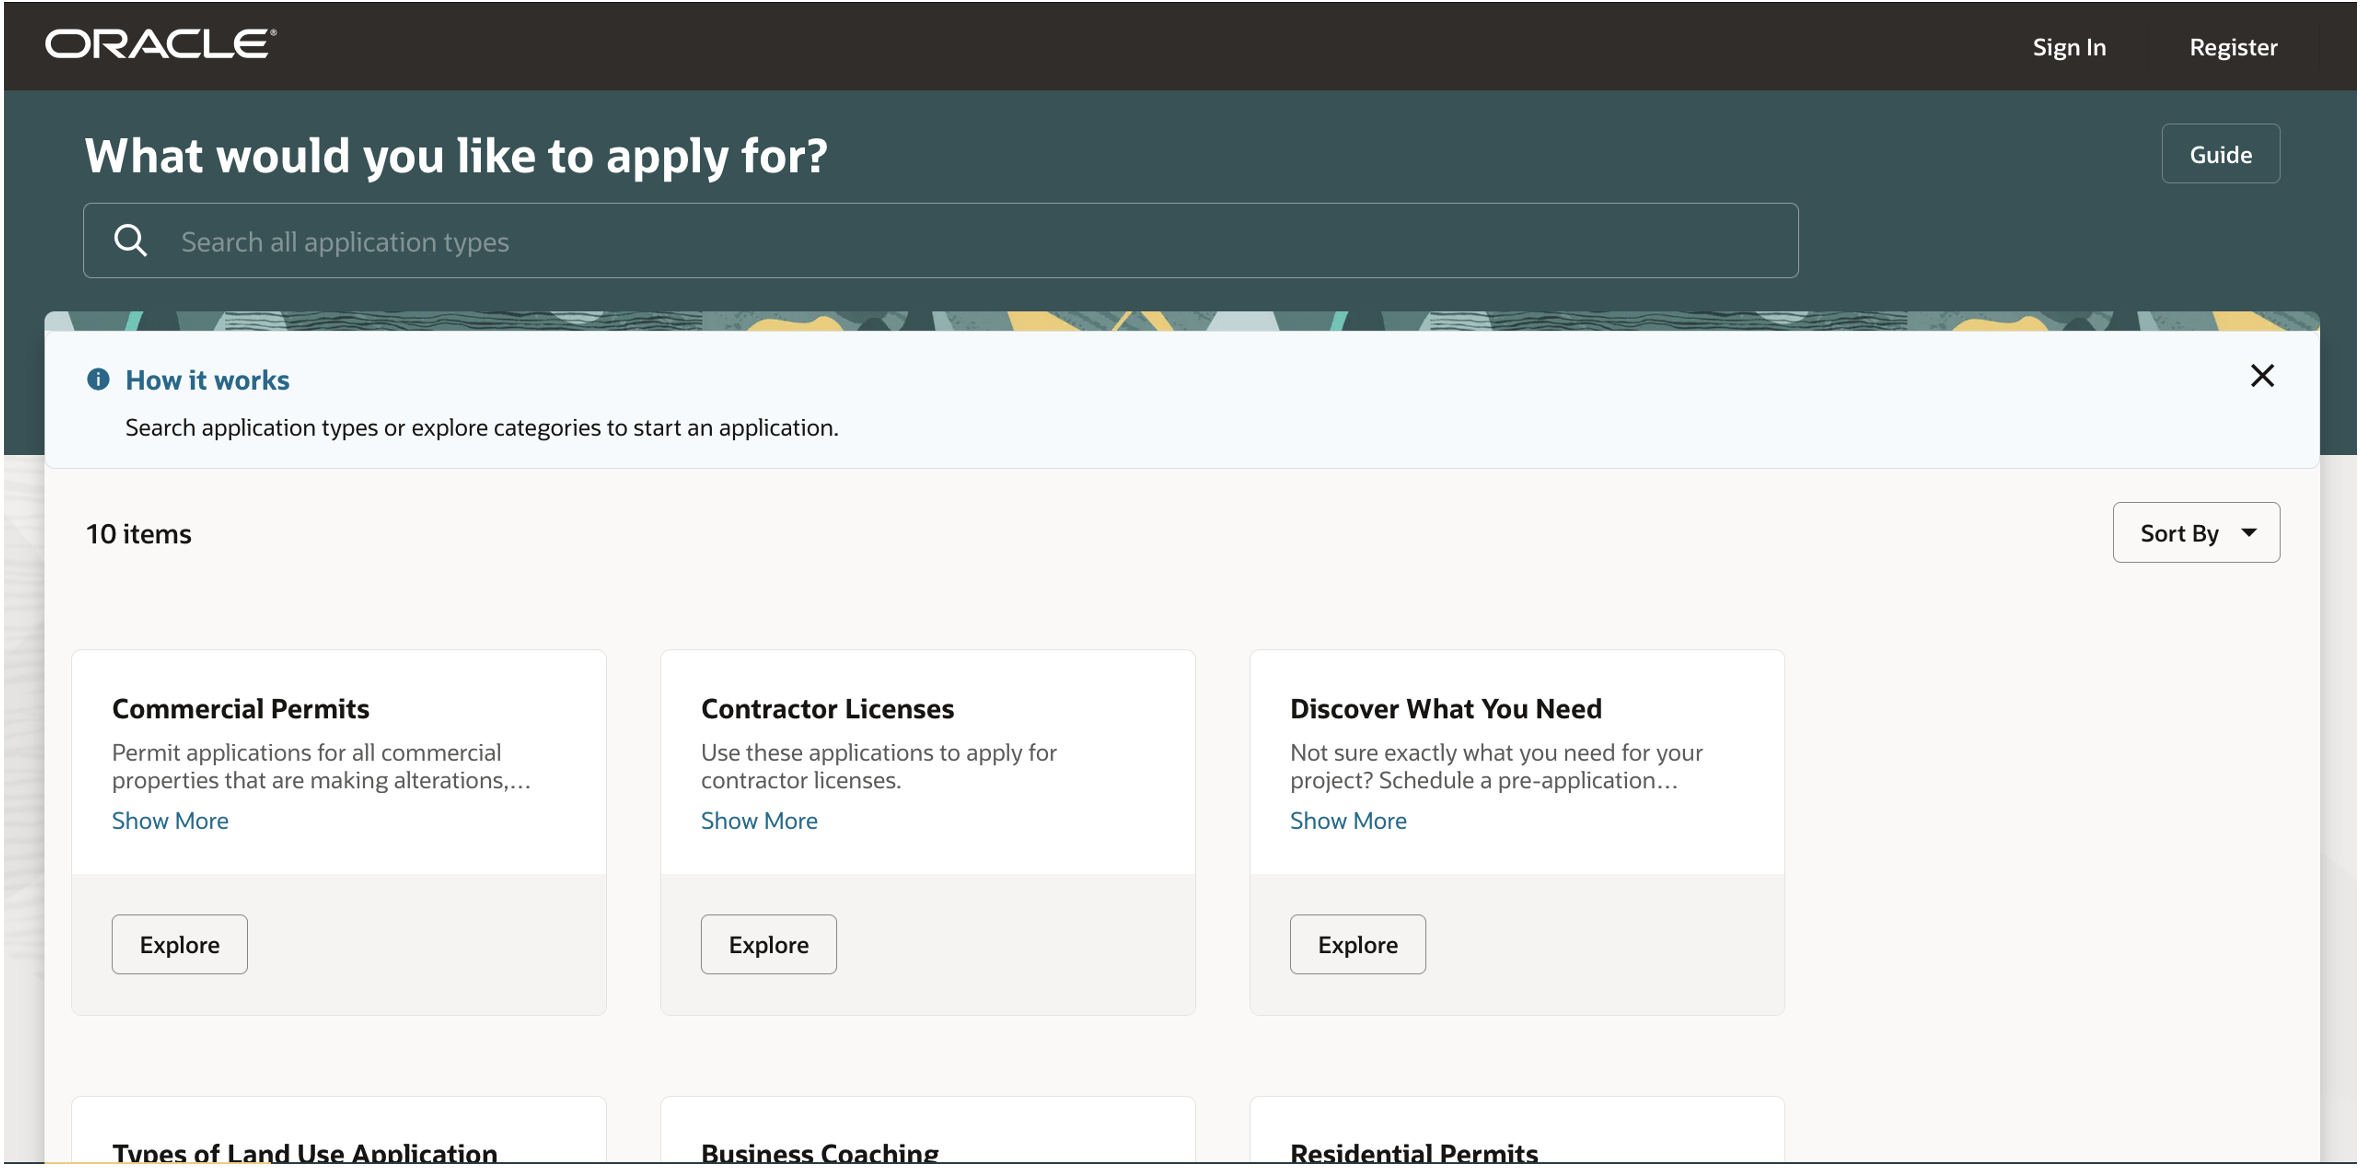This screenshot has width=2362, height=1172.
Task: Explore Discover What You Need category
Action: pyautogui.click(x=1356, y=944)
